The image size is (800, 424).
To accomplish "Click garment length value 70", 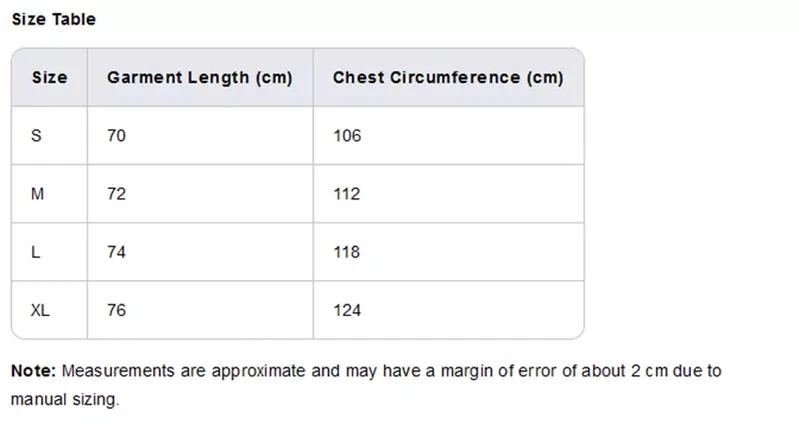I will coord(116,136).
